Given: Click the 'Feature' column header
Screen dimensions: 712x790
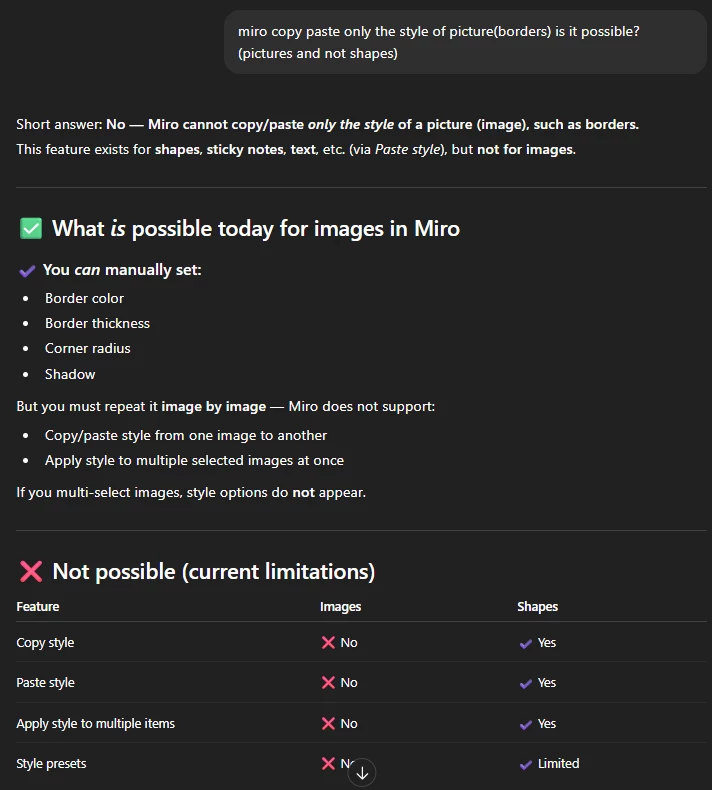Looking at the screenshot, I should click(38, 607).
